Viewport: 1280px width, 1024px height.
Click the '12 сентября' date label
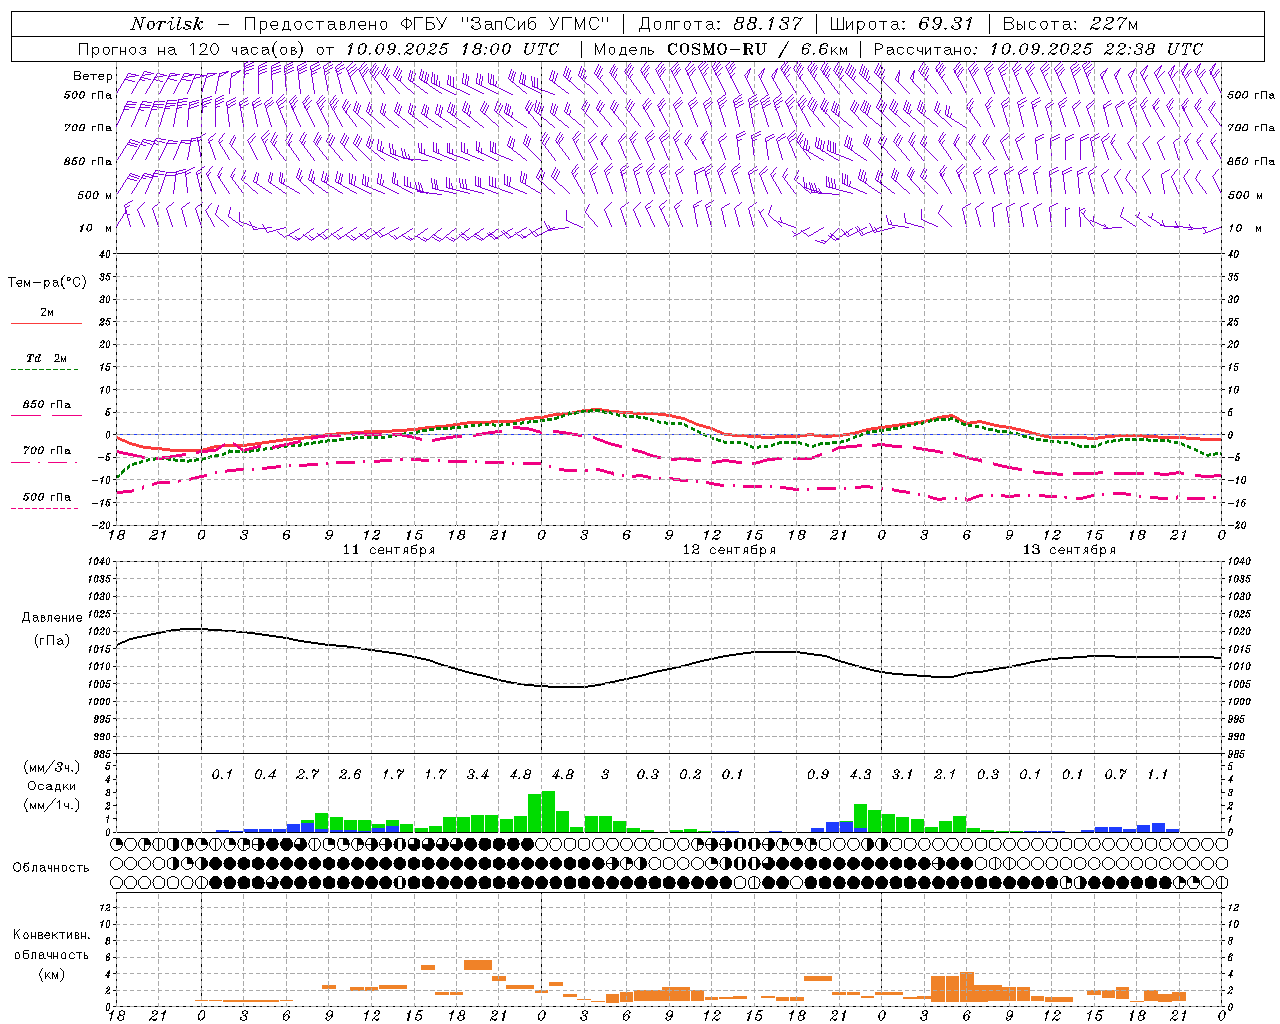[x=729, y=550]
